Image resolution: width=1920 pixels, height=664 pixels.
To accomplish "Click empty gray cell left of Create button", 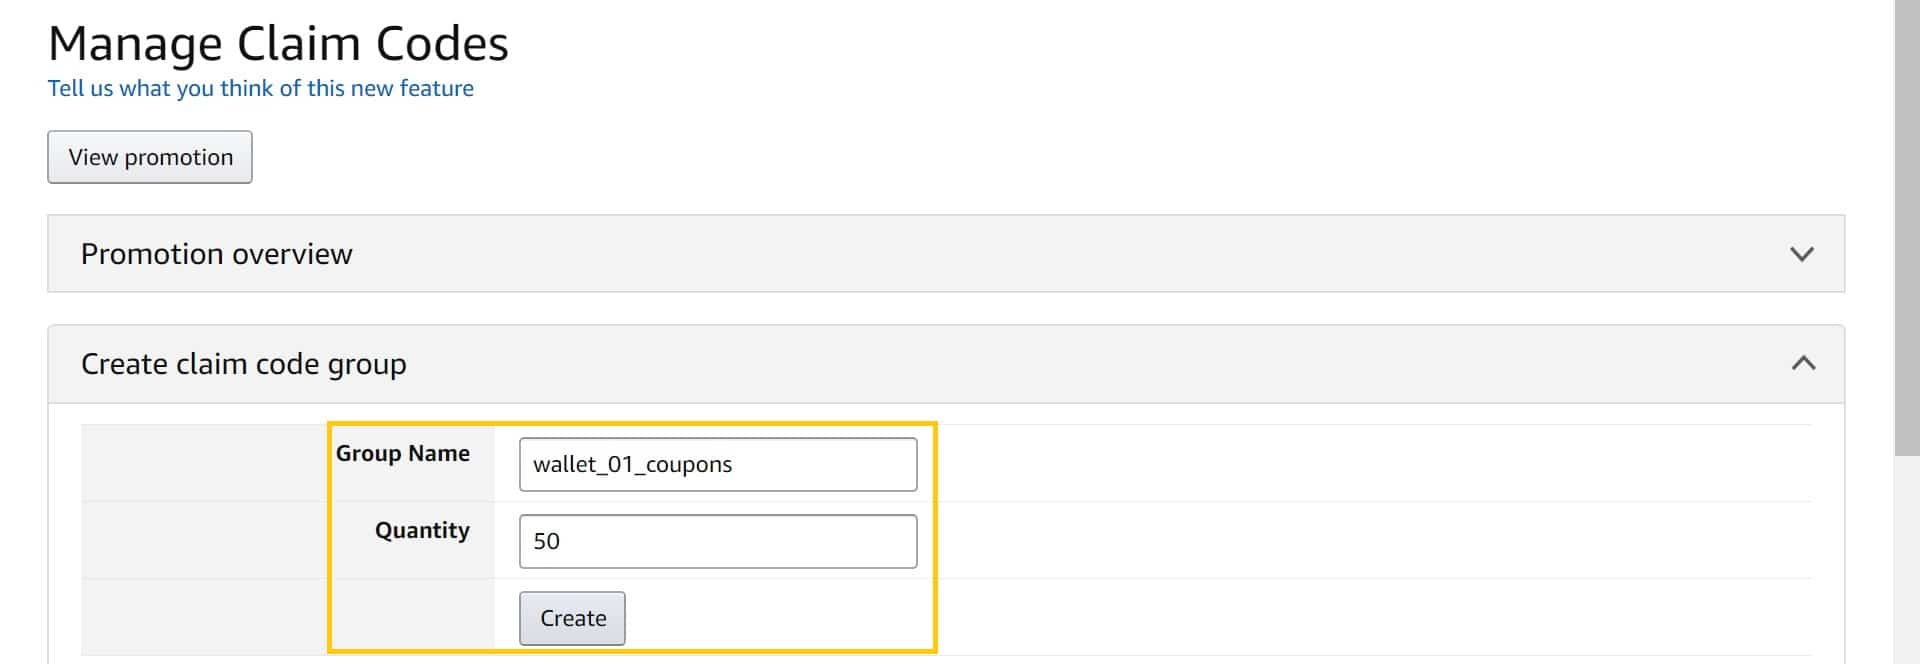I will 288,617.
